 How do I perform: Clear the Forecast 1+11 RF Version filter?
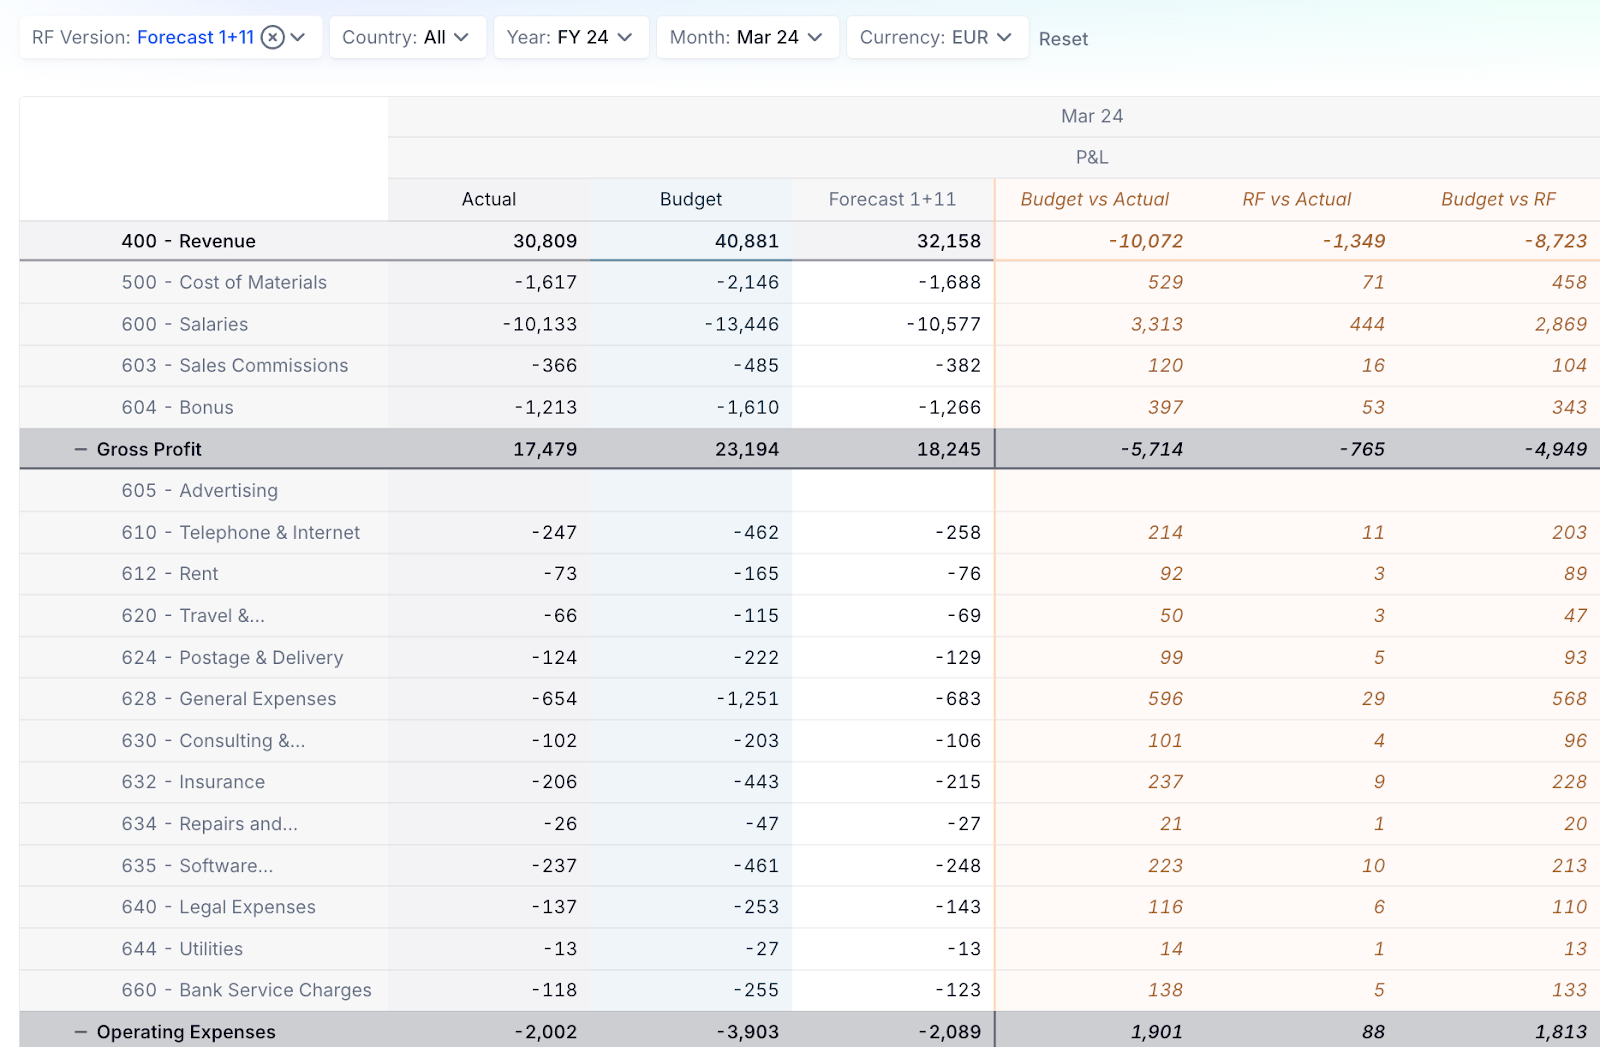[x=272, y=37]
